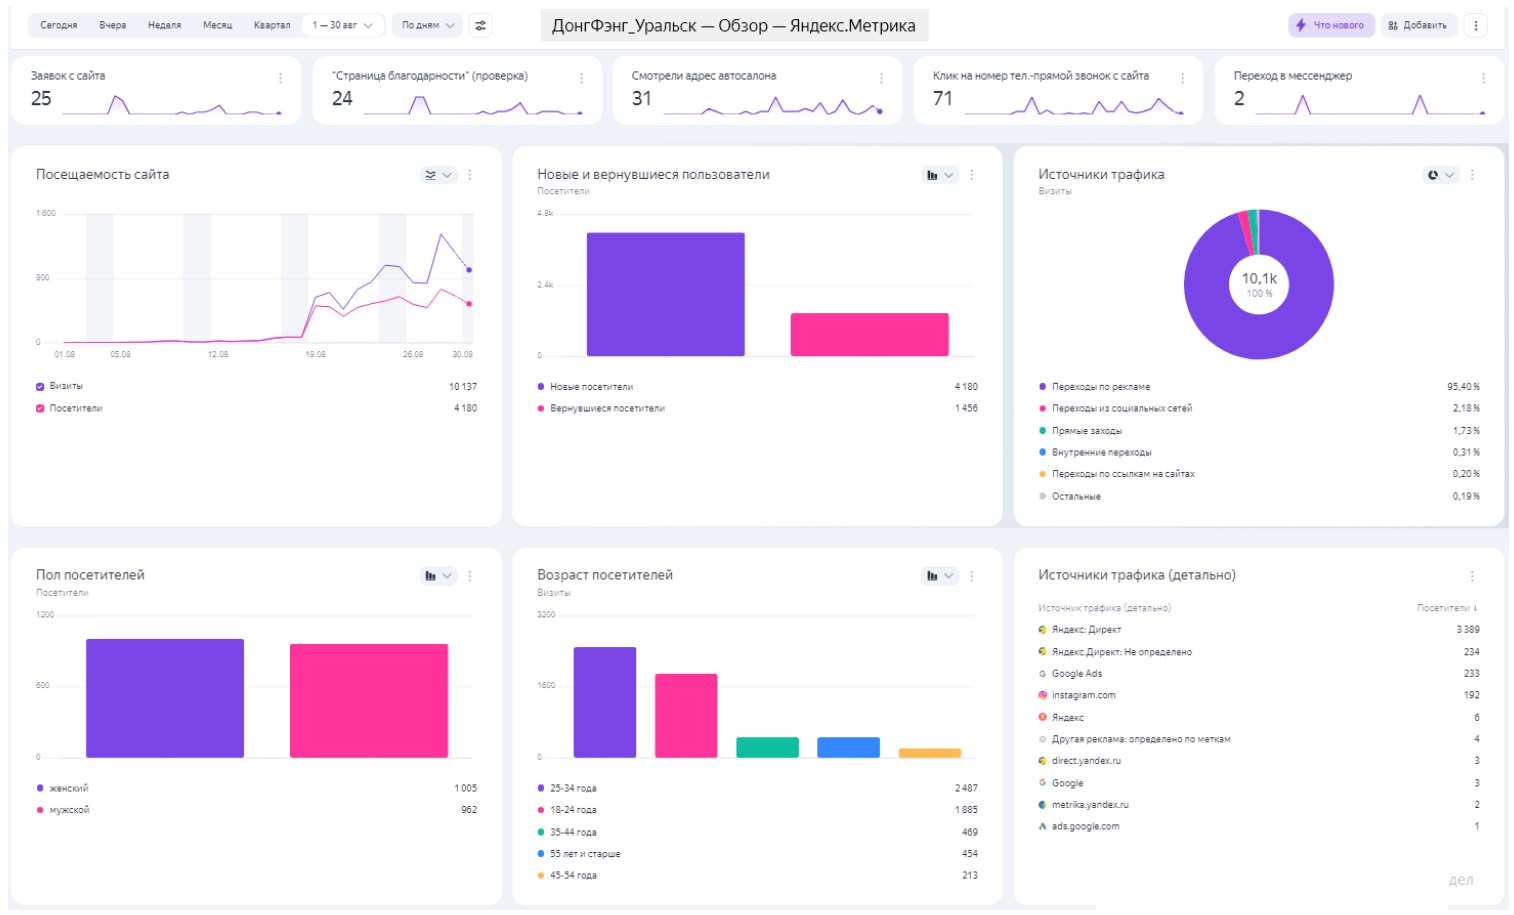Open three-dot menu of 'Переход в мессенджер' card
This screenshot has height=915, width=1514.
[x=1483, y=78]
